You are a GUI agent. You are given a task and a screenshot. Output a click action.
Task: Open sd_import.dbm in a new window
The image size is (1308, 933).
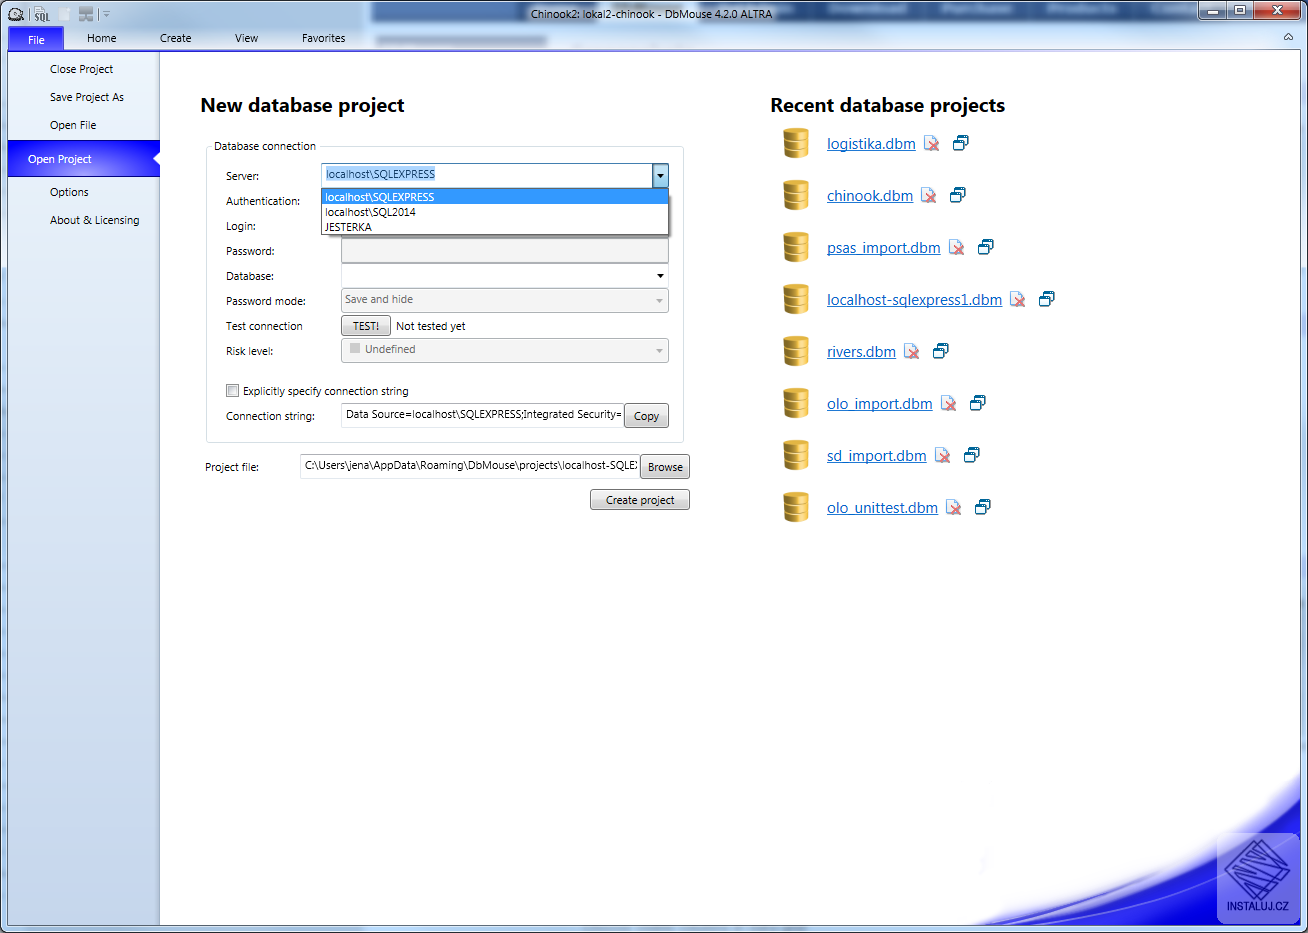click(x=971, y=455)
